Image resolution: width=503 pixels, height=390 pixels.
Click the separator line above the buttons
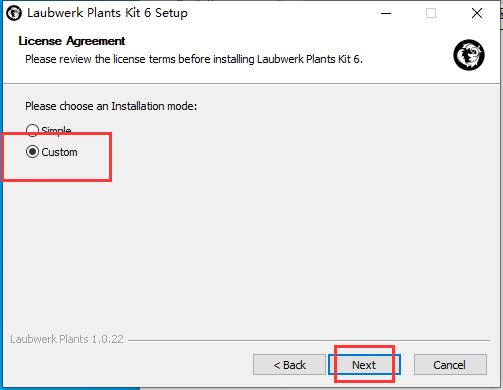[x=309, y=340]
